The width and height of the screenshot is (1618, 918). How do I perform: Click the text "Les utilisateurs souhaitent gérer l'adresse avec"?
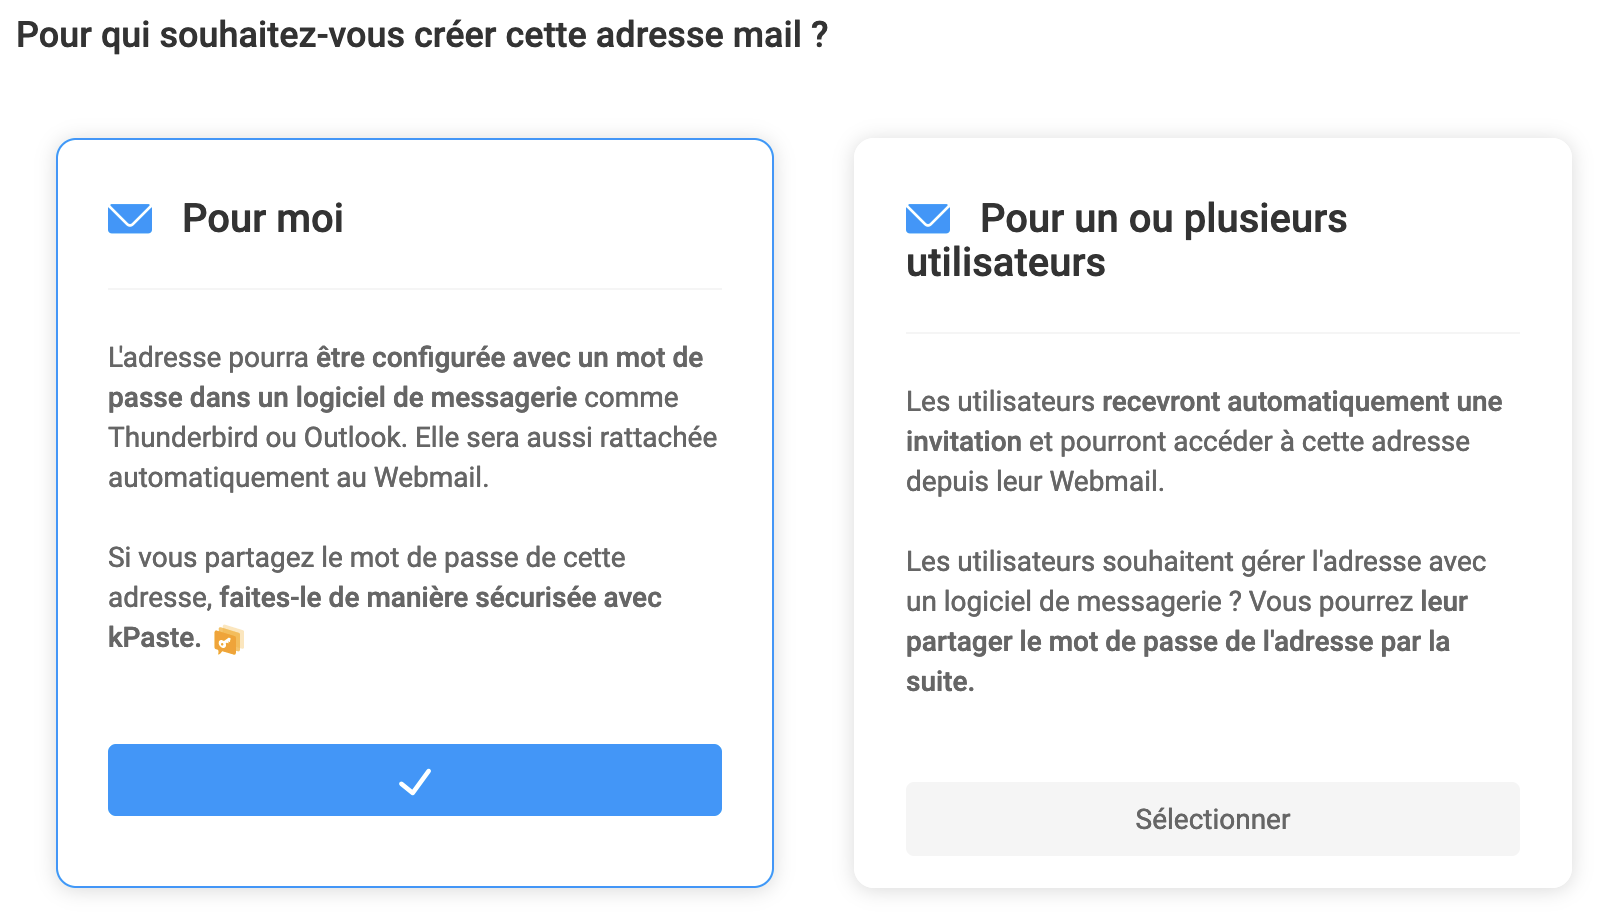(x=1195, y=562)
